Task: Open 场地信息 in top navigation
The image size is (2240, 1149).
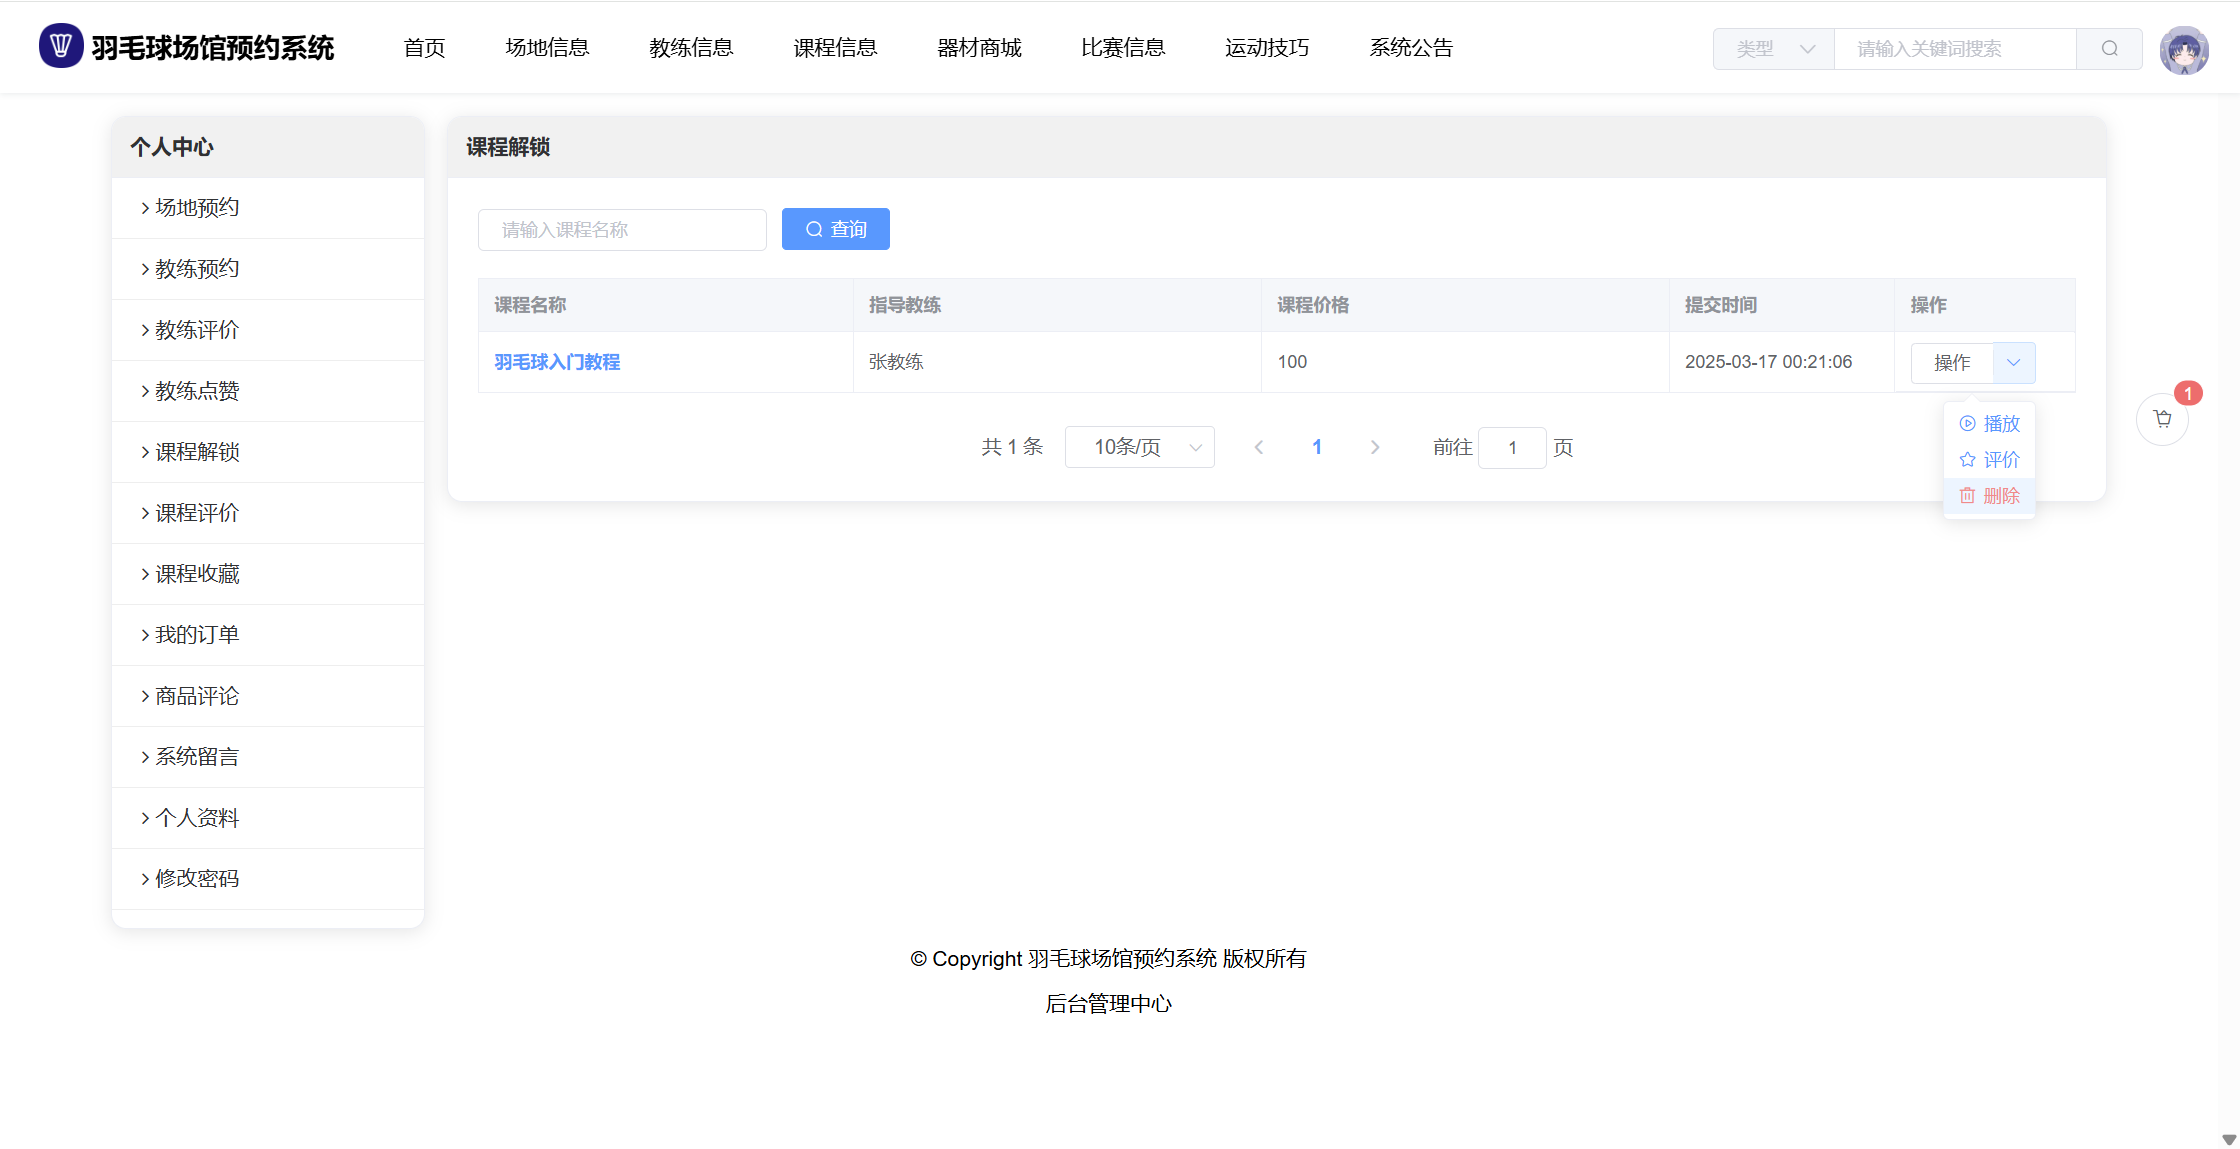Action: click(x=547, y=48)
